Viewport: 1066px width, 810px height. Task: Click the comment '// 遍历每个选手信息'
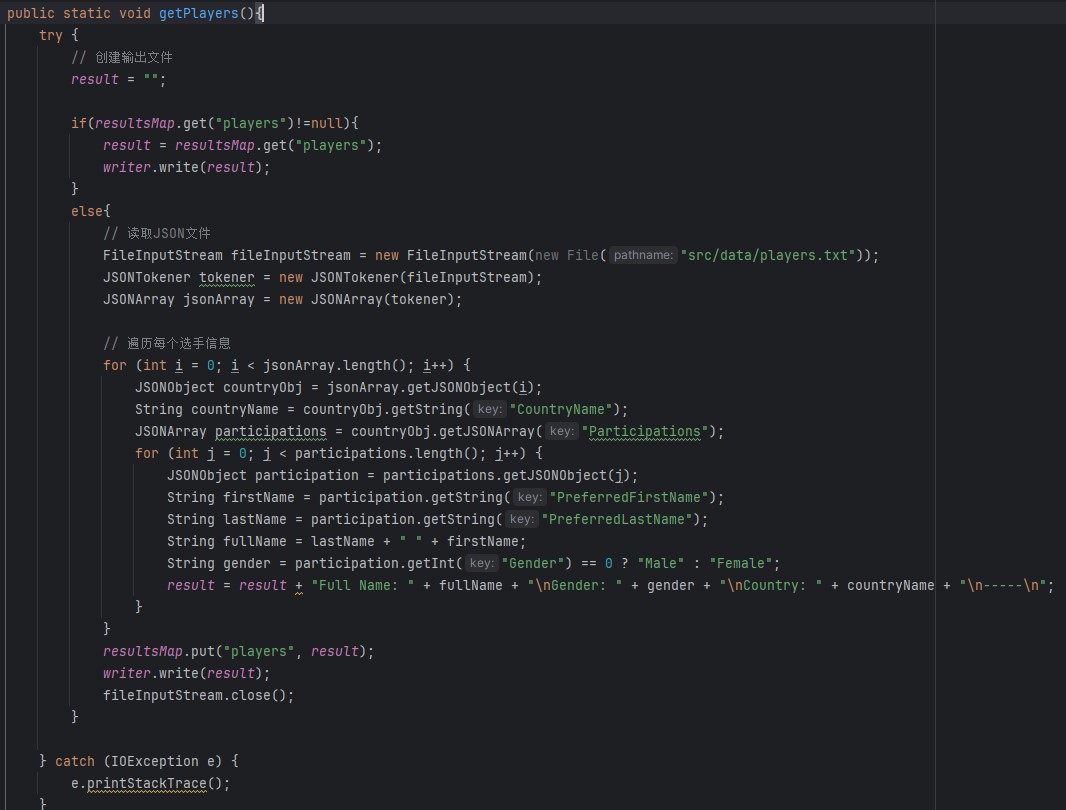[167, 343]
